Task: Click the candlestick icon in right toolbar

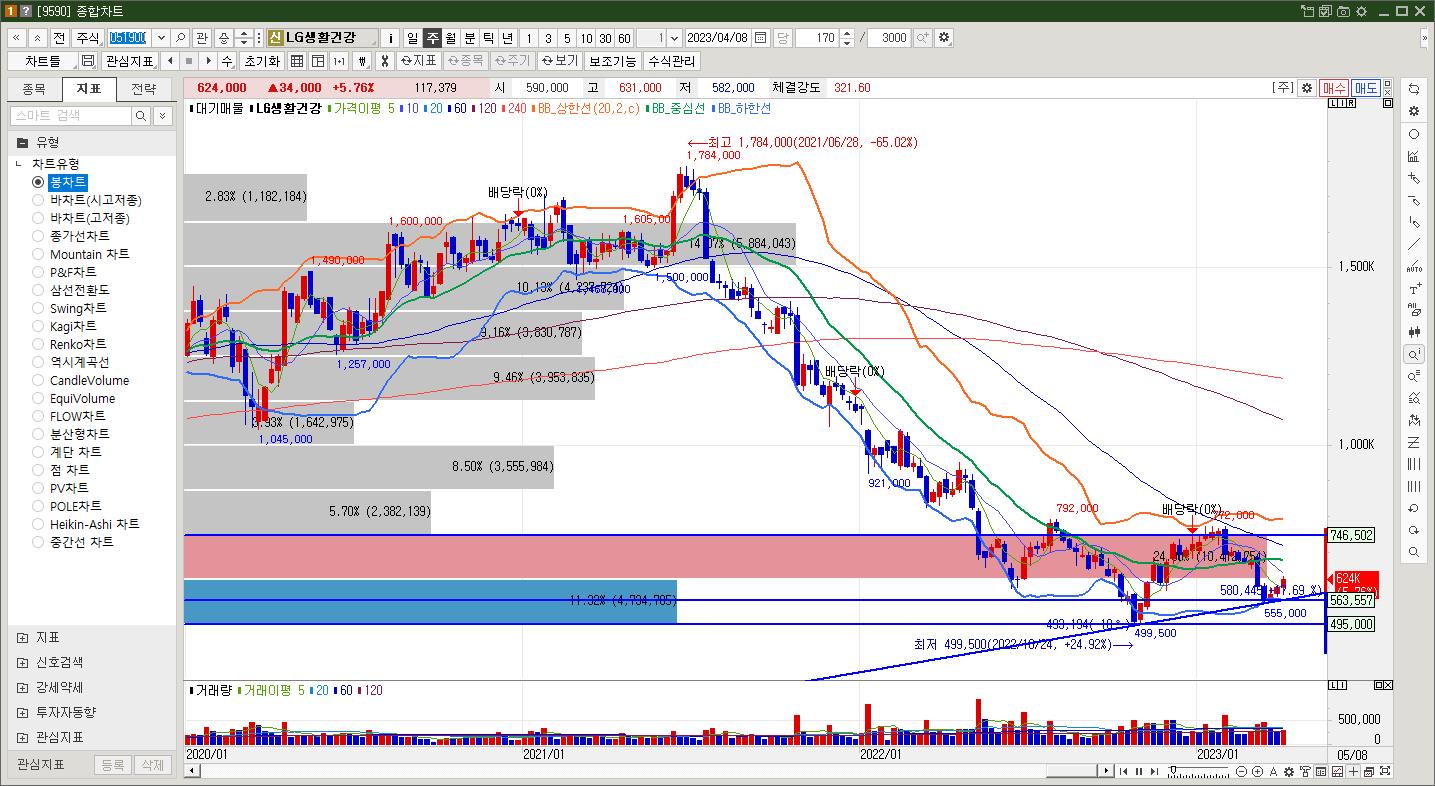Action: pos(1414,332)
